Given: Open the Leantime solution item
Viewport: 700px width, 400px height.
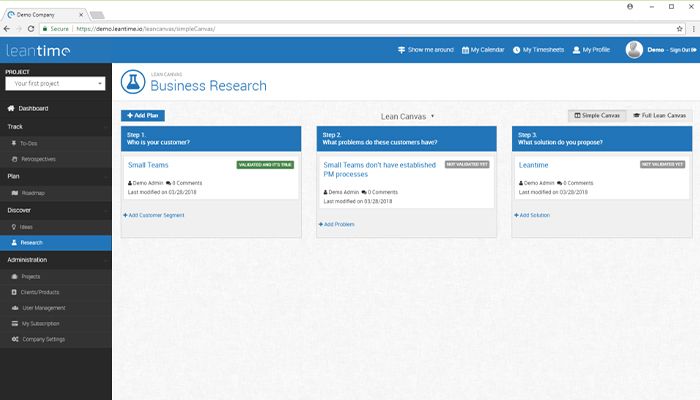Looking at the screenshot, I should [x=533, y=165].
